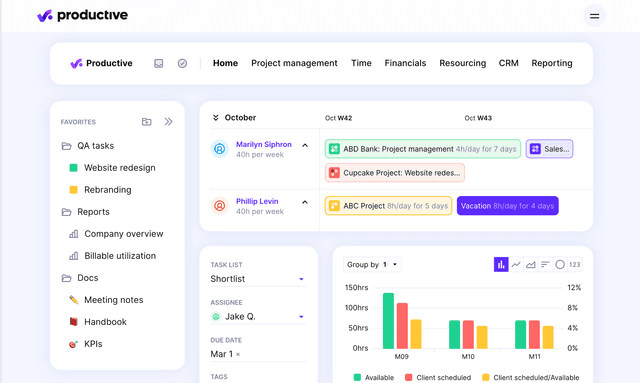This screenshot has height=383, width=640.
Task: Open Billable utilization report
Action: click(x=120, y=256)
